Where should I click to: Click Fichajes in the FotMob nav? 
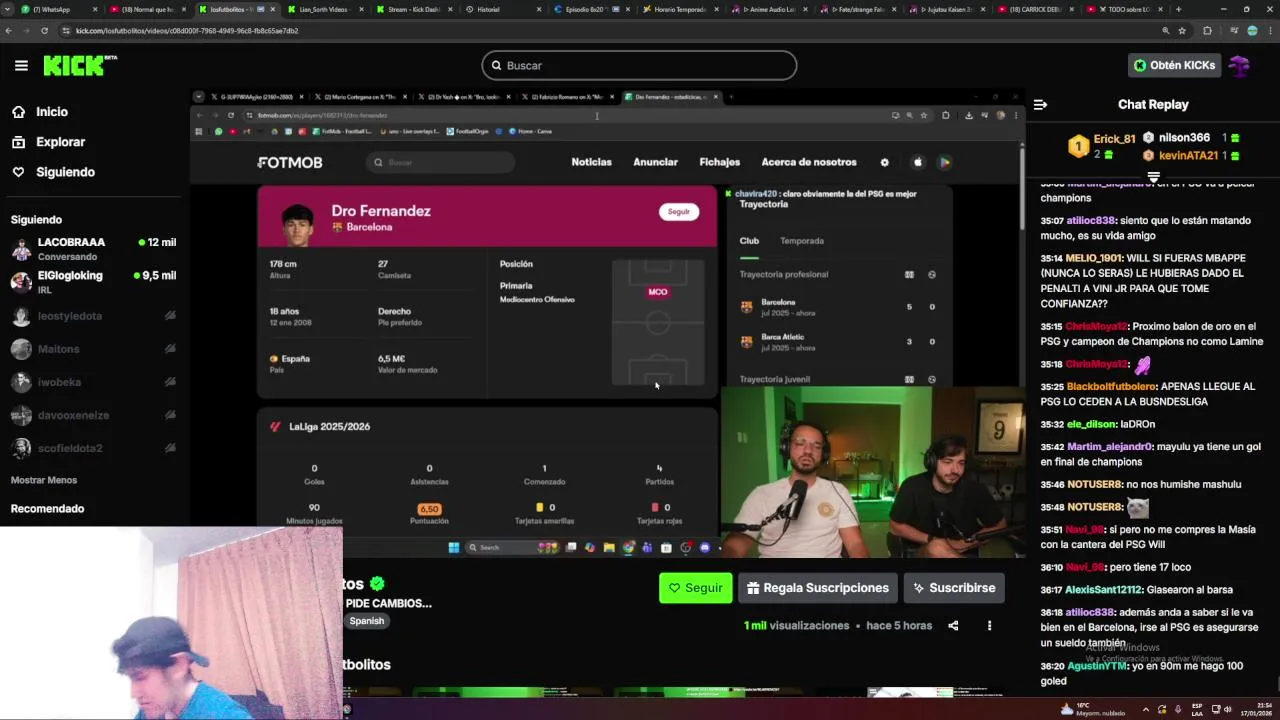pos(720,162)
